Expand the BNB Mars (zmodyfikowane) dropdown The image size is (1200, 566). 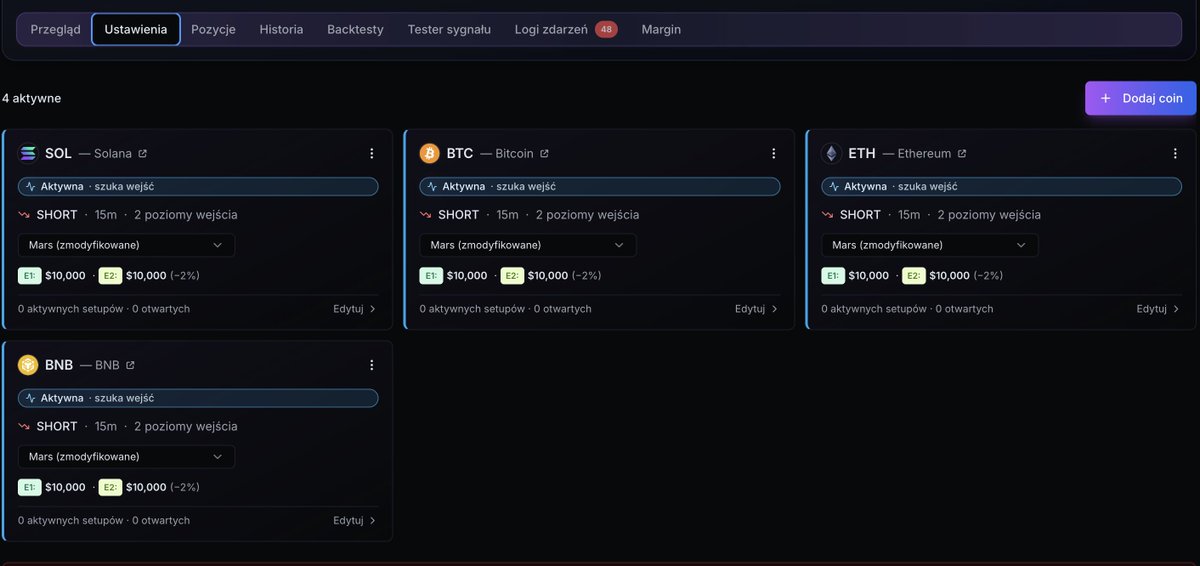[x=127, y=457]
